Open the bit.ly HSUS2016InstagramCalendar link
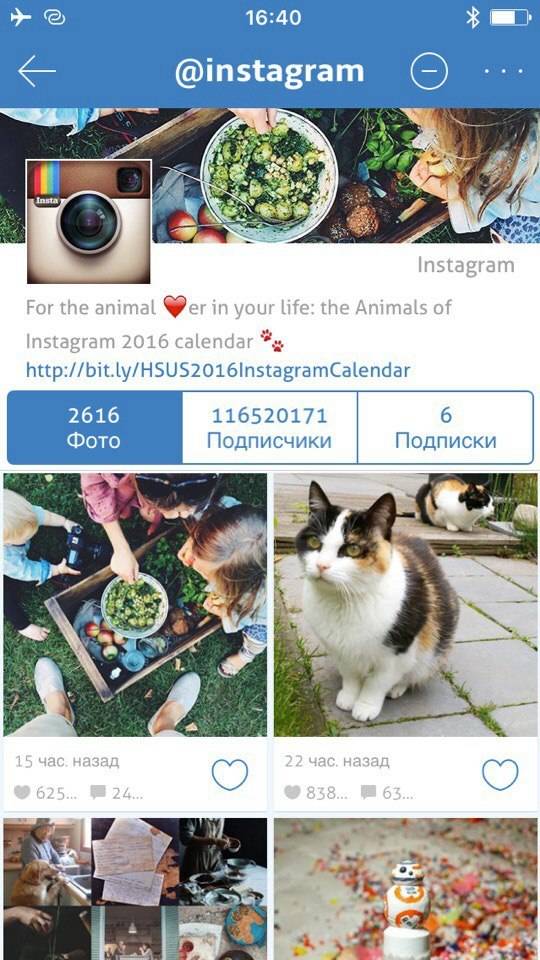This screenshot has height=960, width=540. (x=217, y=370)
